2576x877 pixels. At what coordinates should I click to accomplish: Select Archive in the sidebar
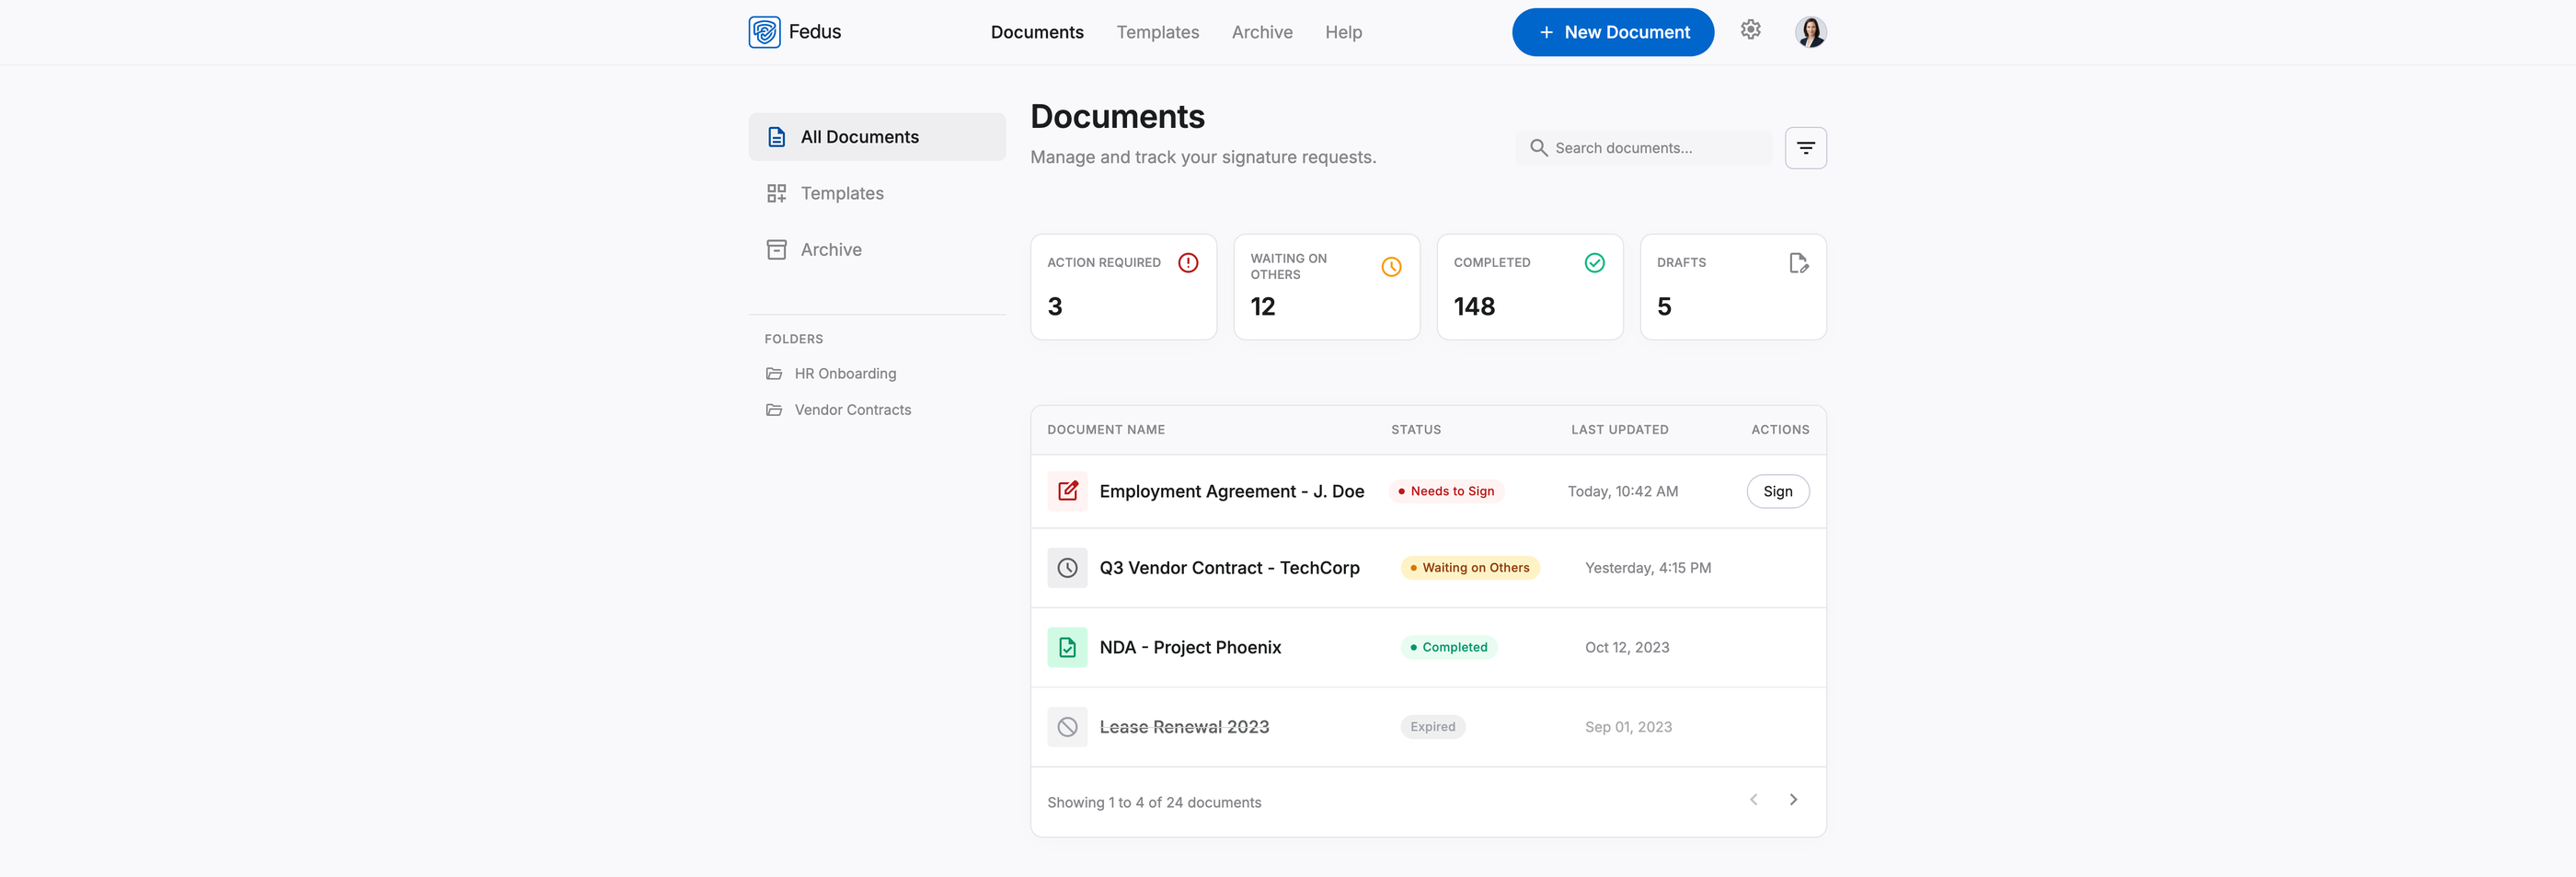[877, 249]
